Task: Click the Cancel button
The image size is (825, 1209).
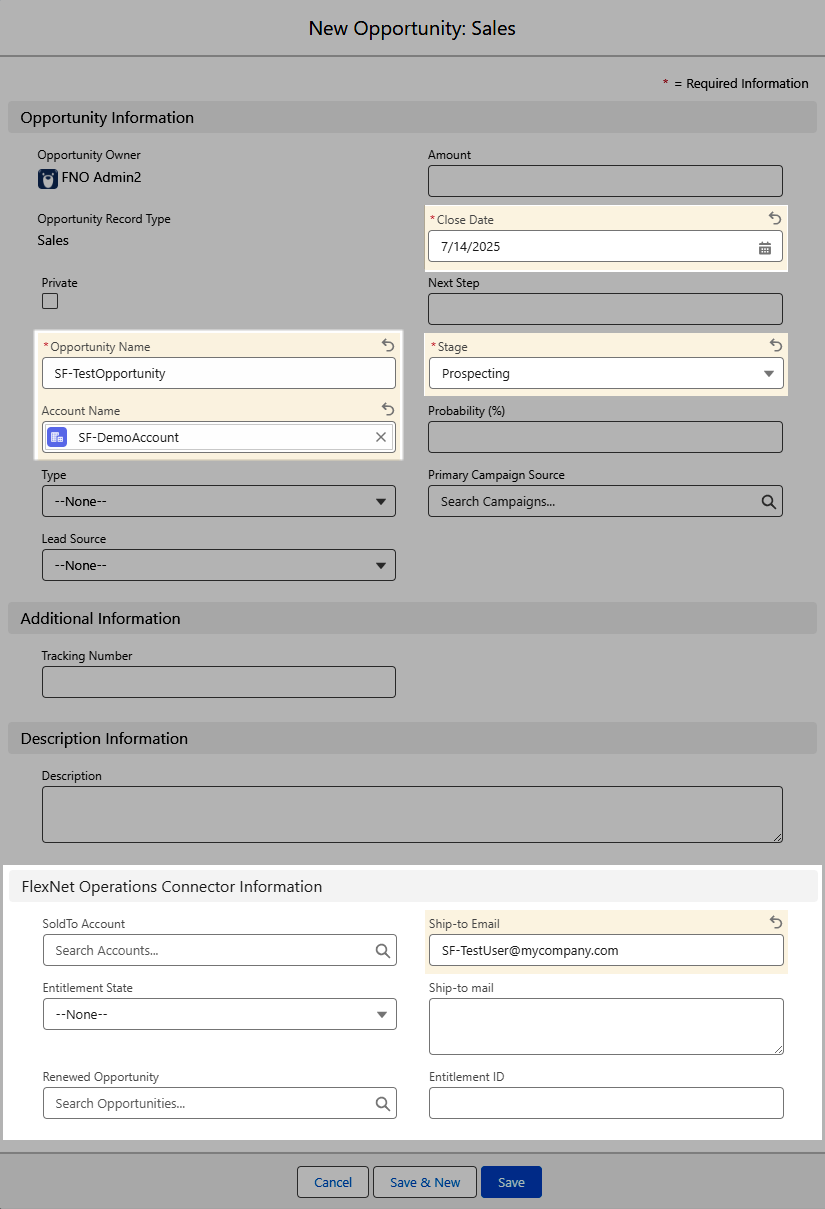Action: point(333,1182)
